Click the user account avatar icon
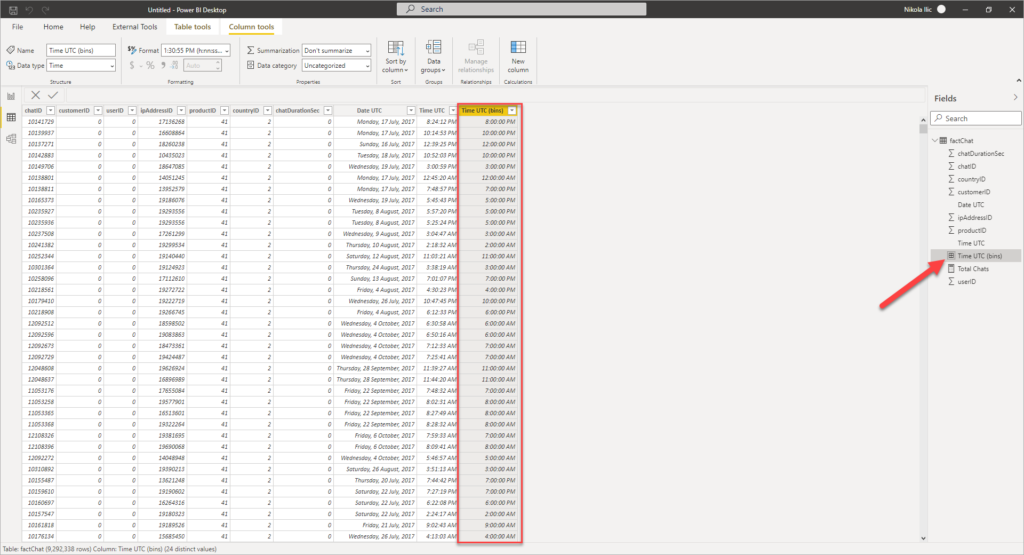The image size is (1024, 555). (941, 9)
